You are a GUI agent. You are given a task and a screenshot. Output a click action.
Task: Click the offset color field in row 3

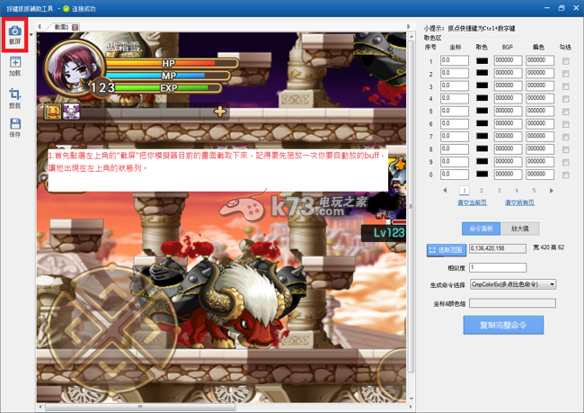540,86
